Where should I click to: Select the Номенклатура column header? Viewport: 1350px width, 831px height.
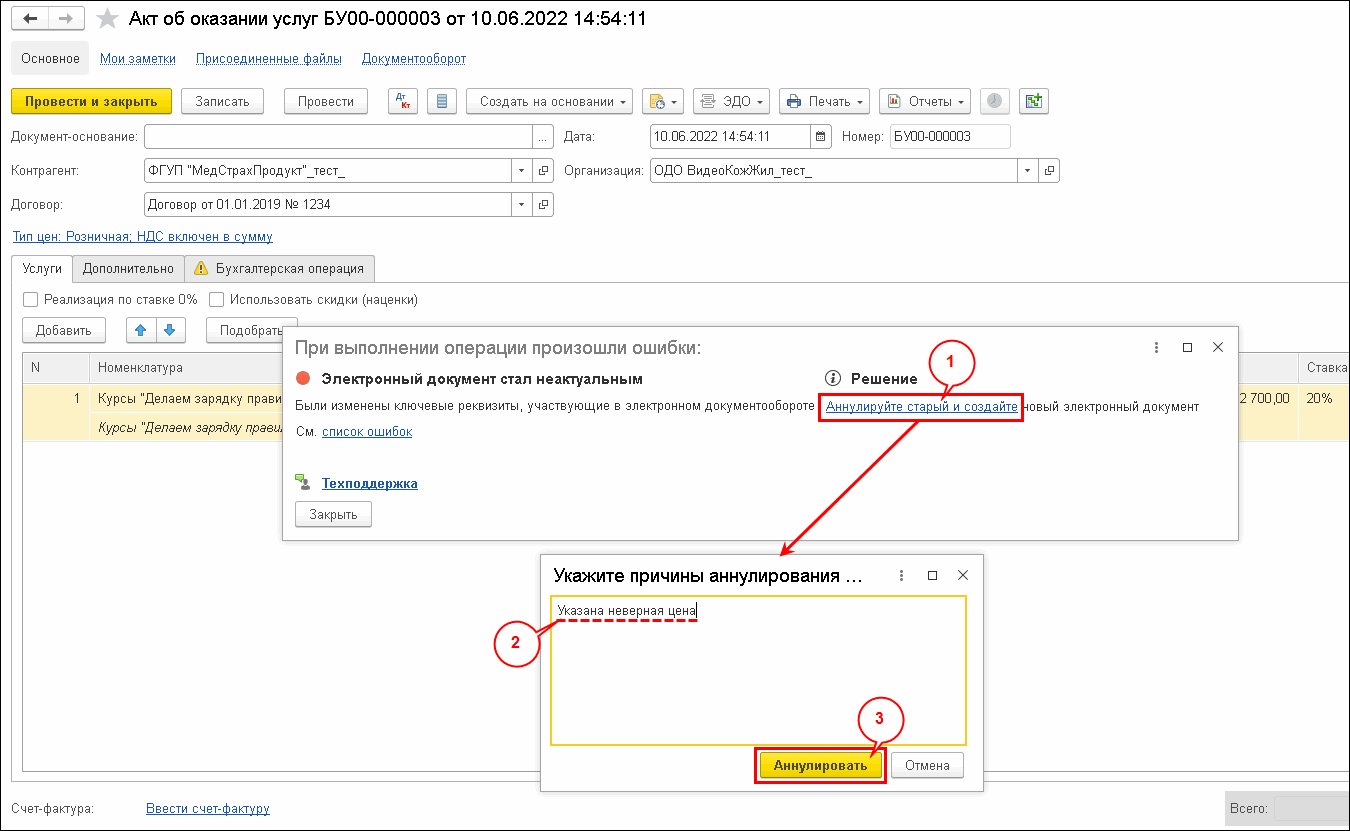186,367
